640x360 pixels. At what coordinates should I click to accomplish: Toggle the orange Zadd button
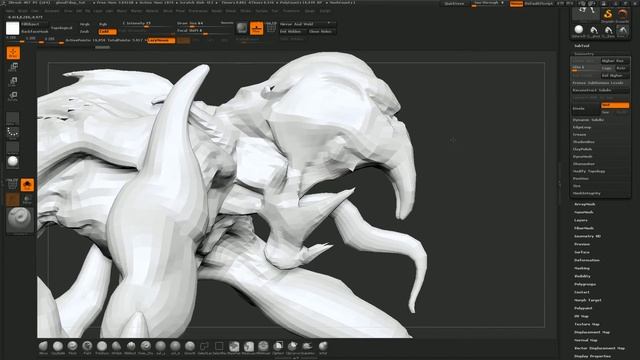click(107, 31)
